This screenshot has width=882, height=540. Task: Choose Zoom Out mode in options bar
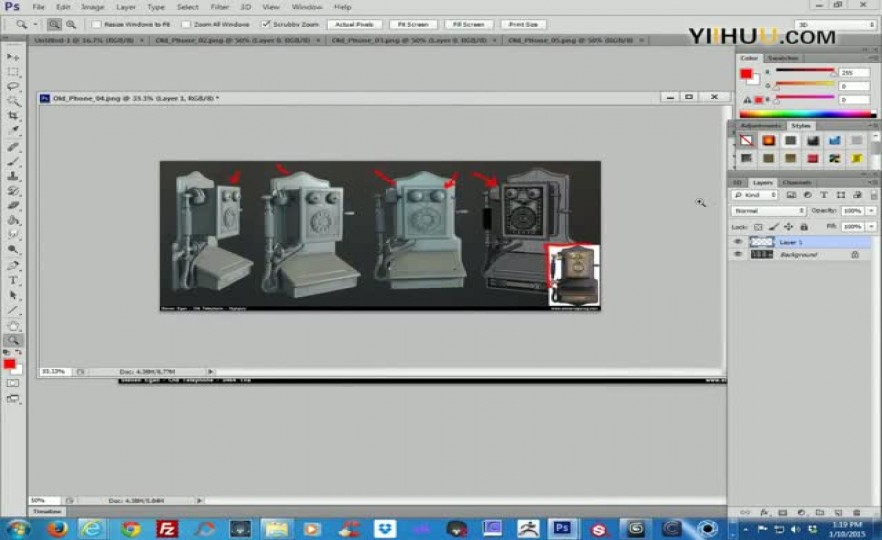pos(71,24)
